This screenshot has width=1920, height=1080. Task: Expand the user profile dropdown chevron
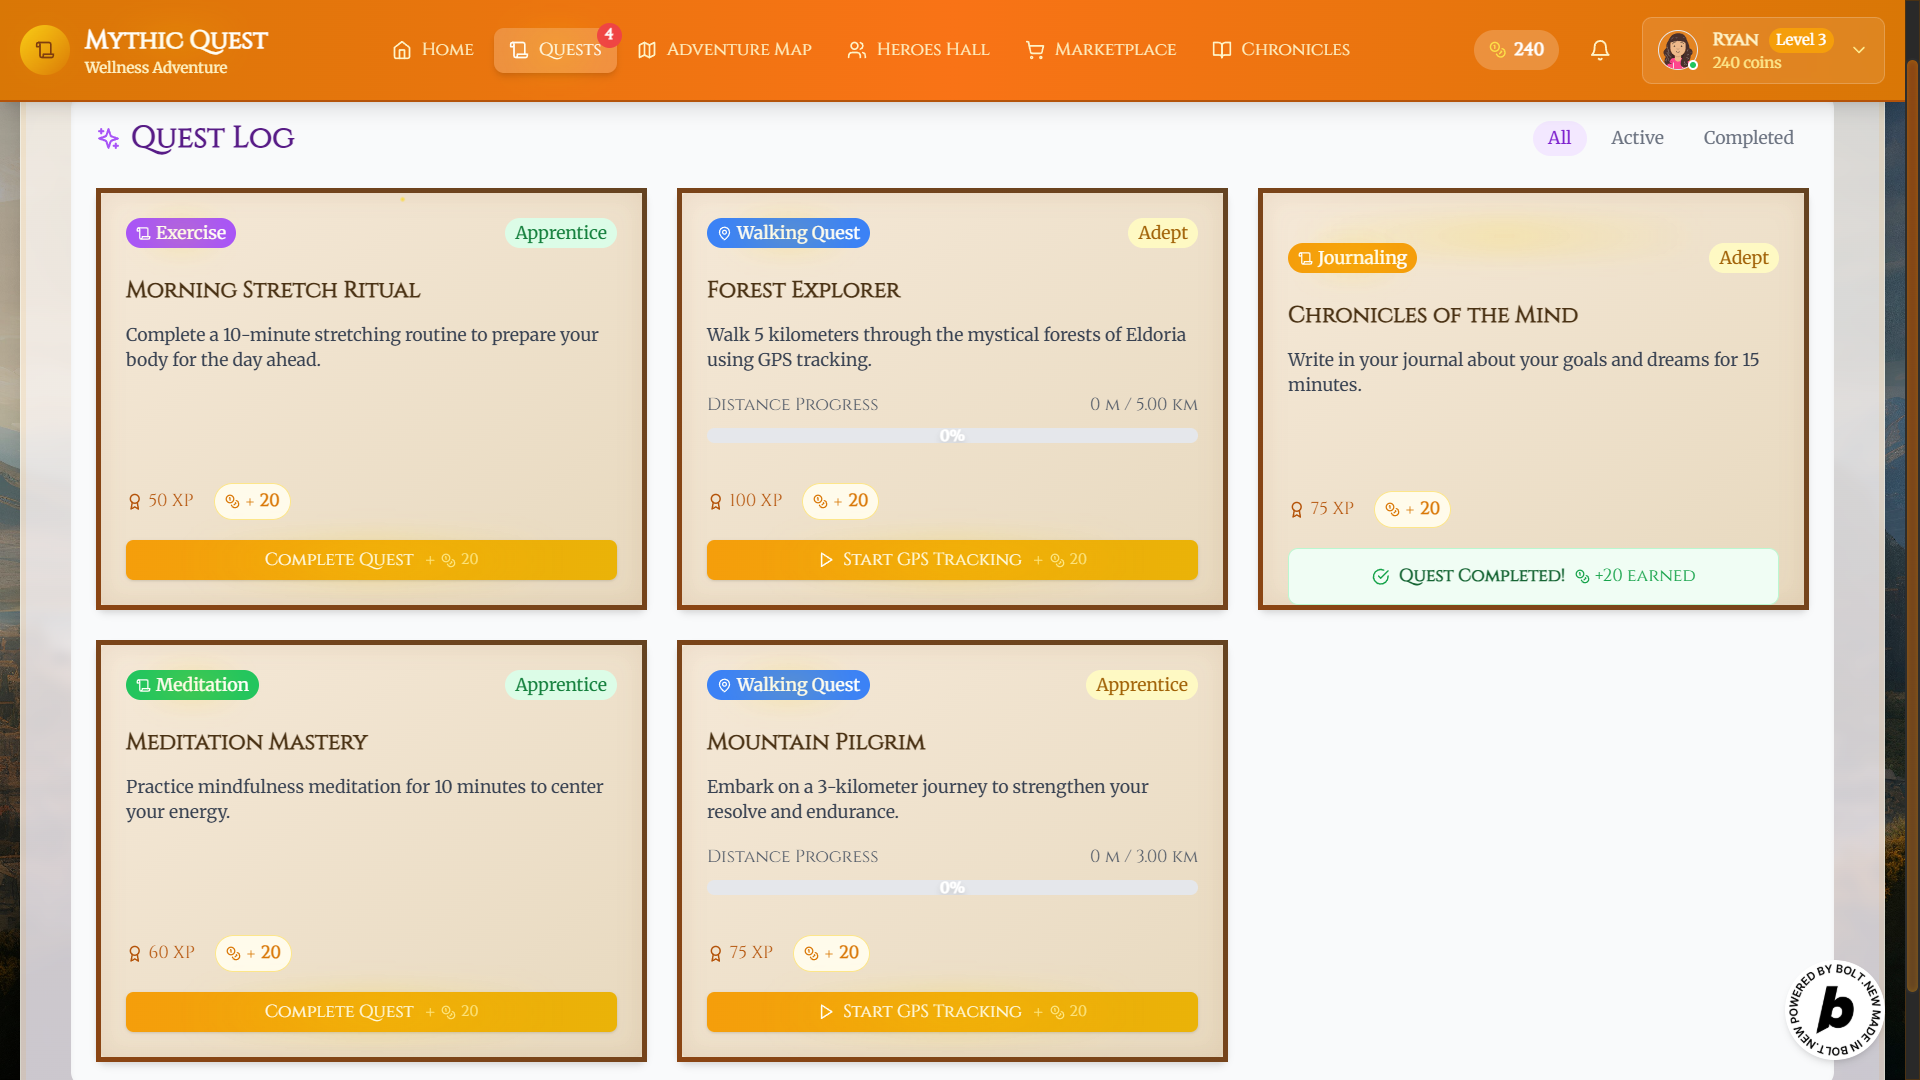[x=1859, y=50]
